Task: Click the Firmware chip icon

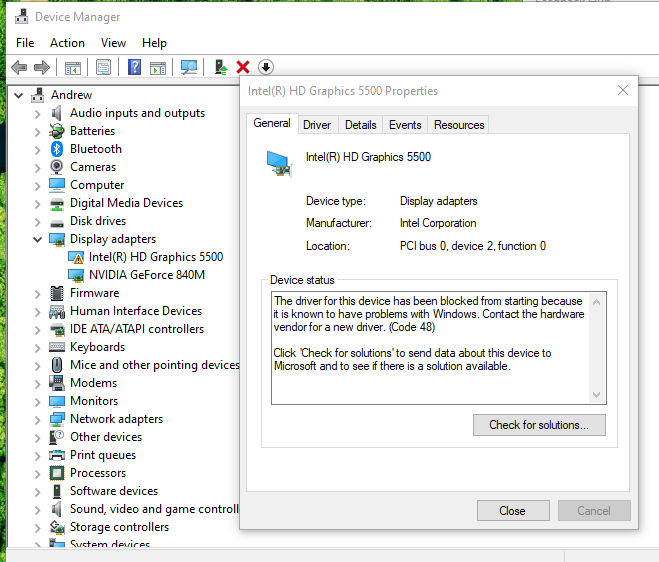Action: (57, 293)
